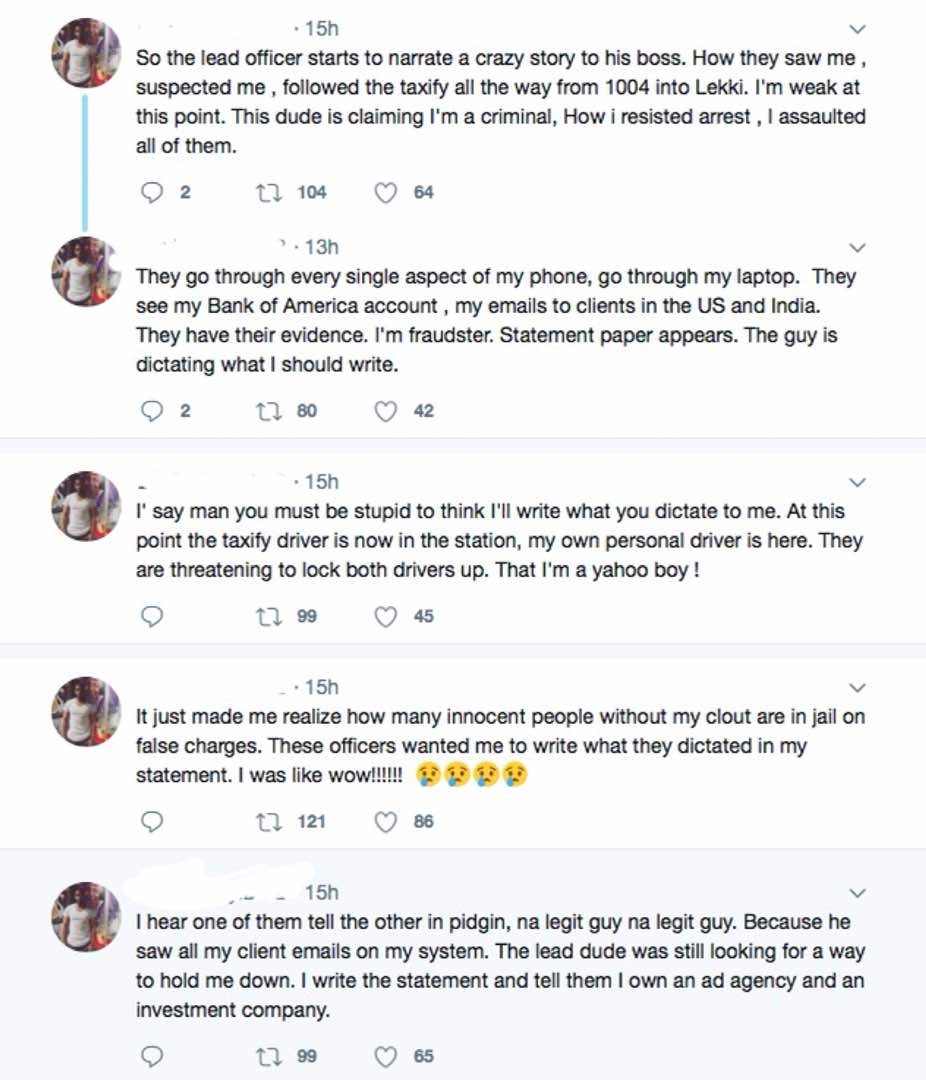Retweet the 'taxify driver in station' tweet
The width and height of the screenshot is (926, 1080).
269,616
